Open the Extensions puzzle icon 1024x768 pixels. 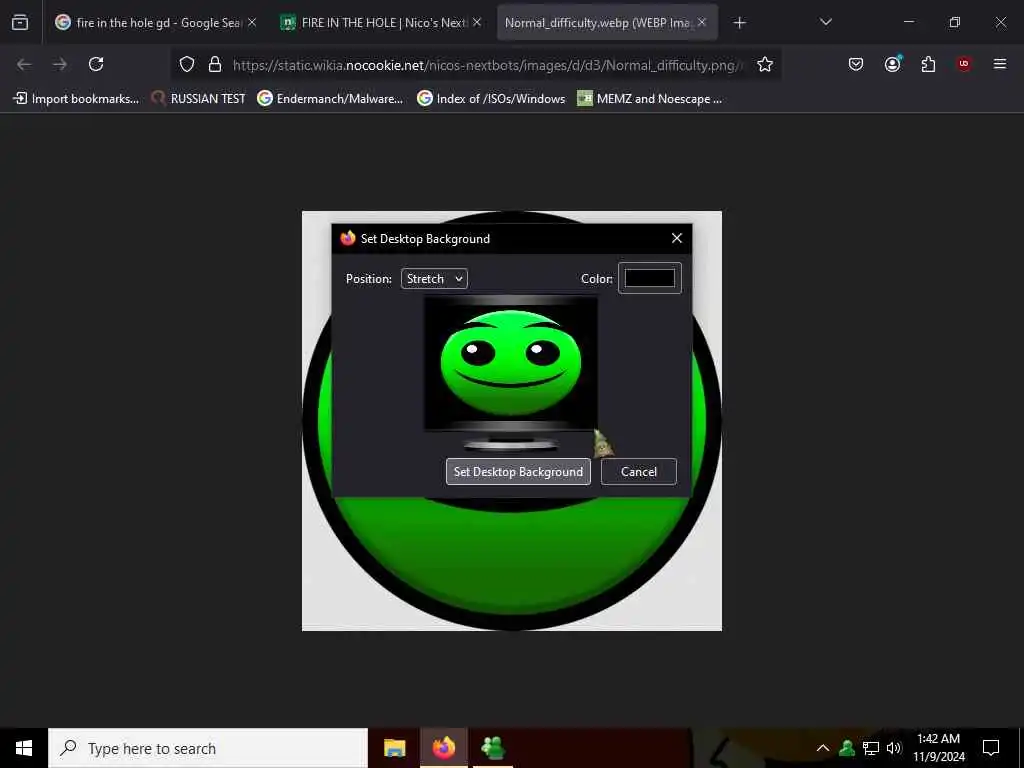(x=928, y=64)
